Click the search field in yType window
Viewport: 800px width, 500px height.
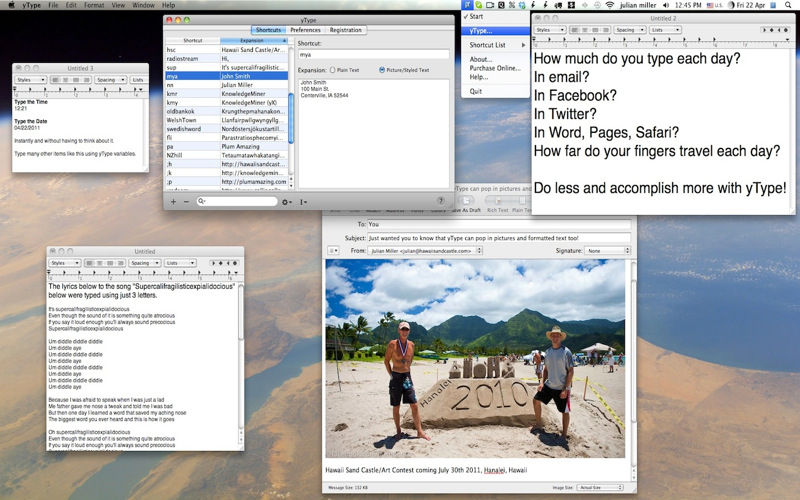point(237,202)
